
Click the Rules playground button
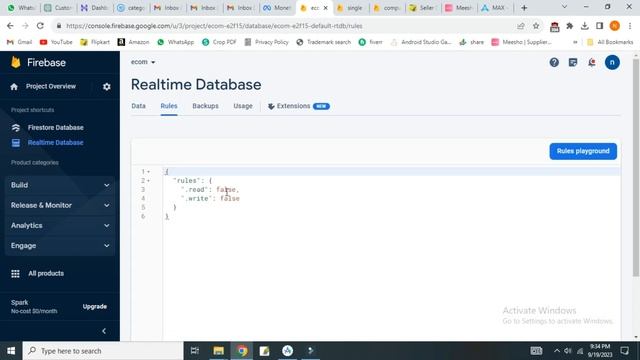click(583, 151)
